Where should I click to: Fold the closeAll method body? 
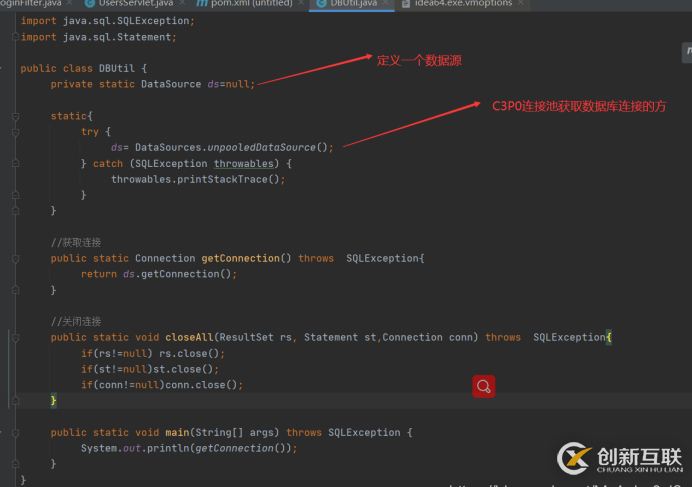15,338
